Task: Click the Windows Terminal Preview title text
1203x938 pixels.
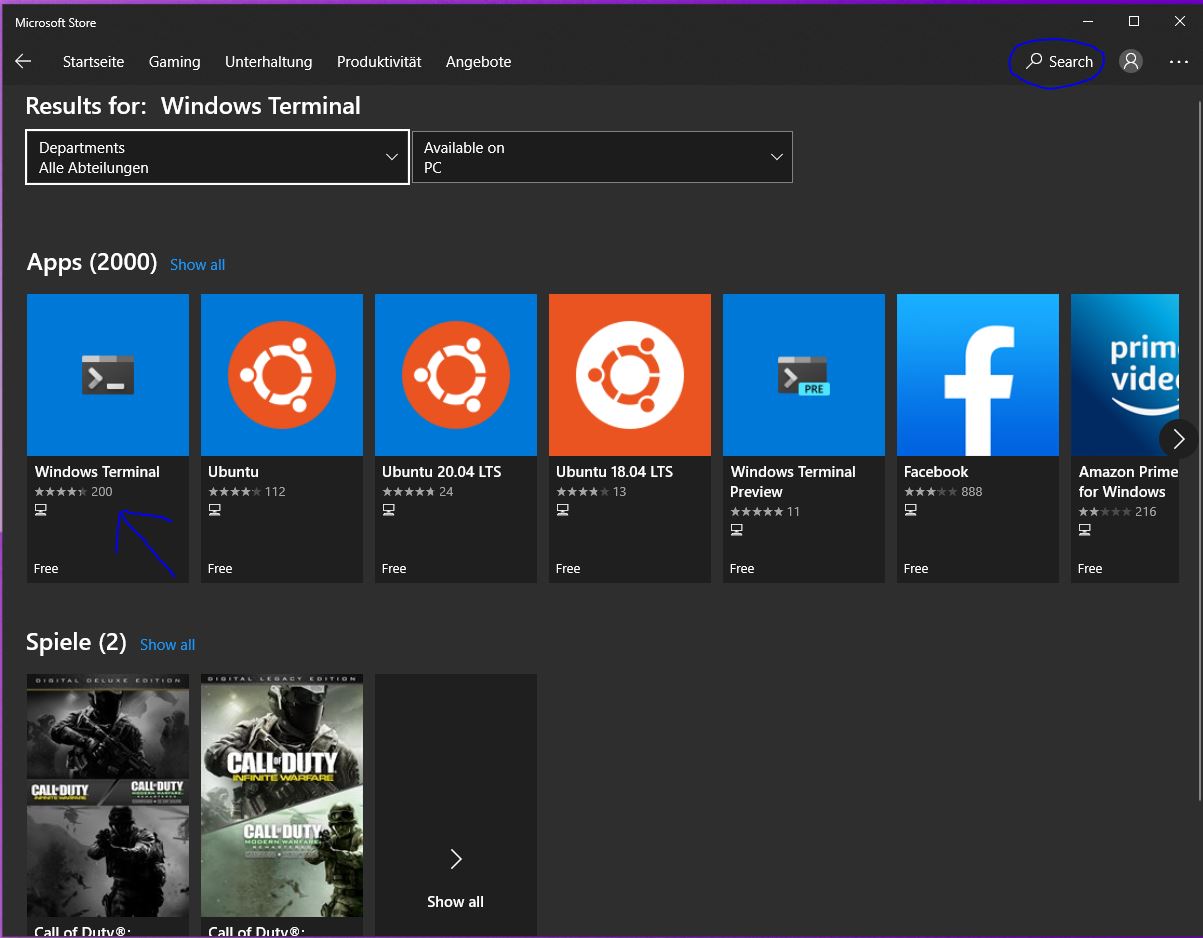Action: (x=793, y=481)
